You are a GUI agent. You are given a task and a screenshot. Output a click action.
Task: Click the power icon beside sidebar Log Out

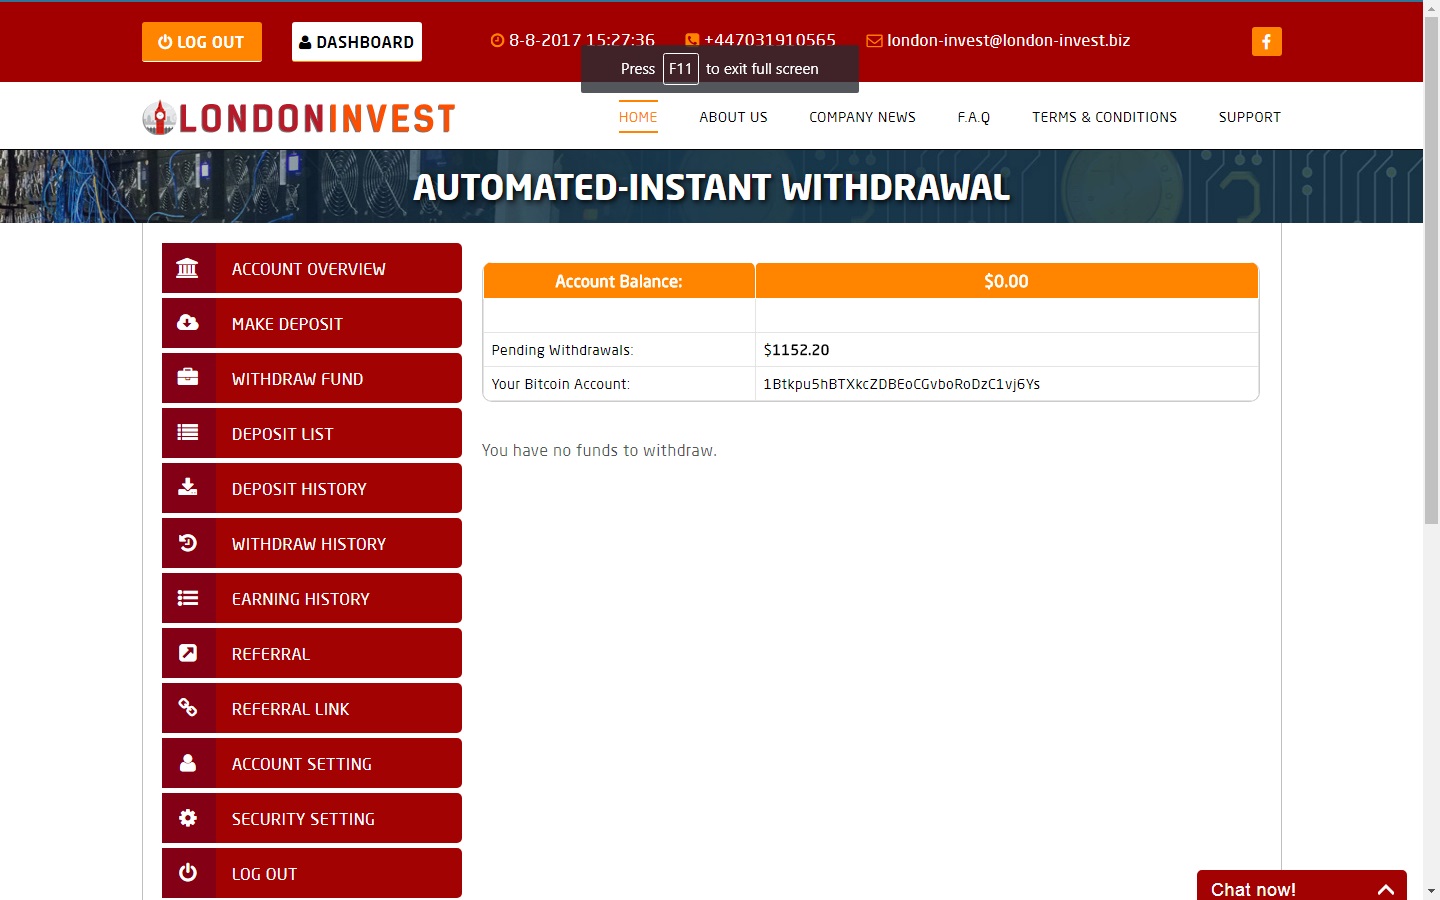click(x=187, y=872)
